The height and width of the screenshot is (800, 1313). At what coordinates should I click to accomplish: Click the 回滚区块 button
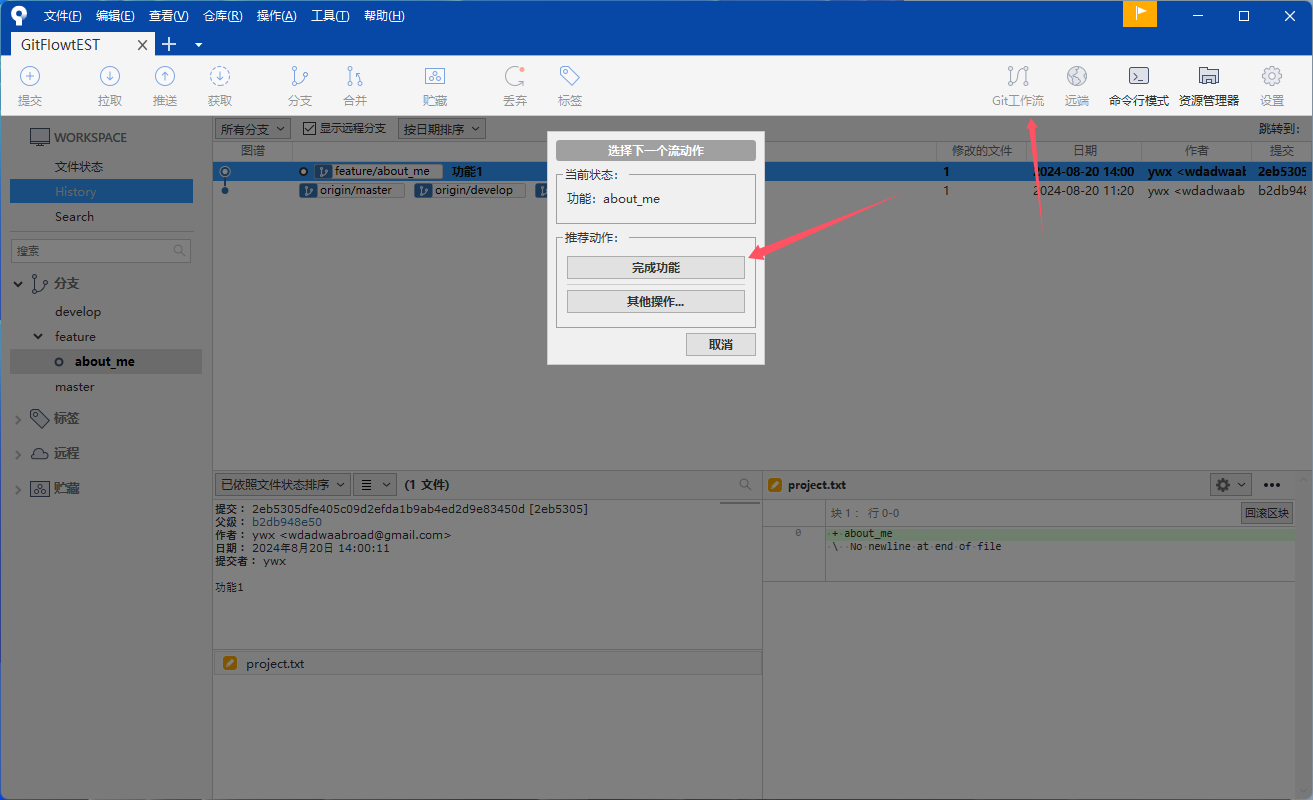[x=1267, y=513]
